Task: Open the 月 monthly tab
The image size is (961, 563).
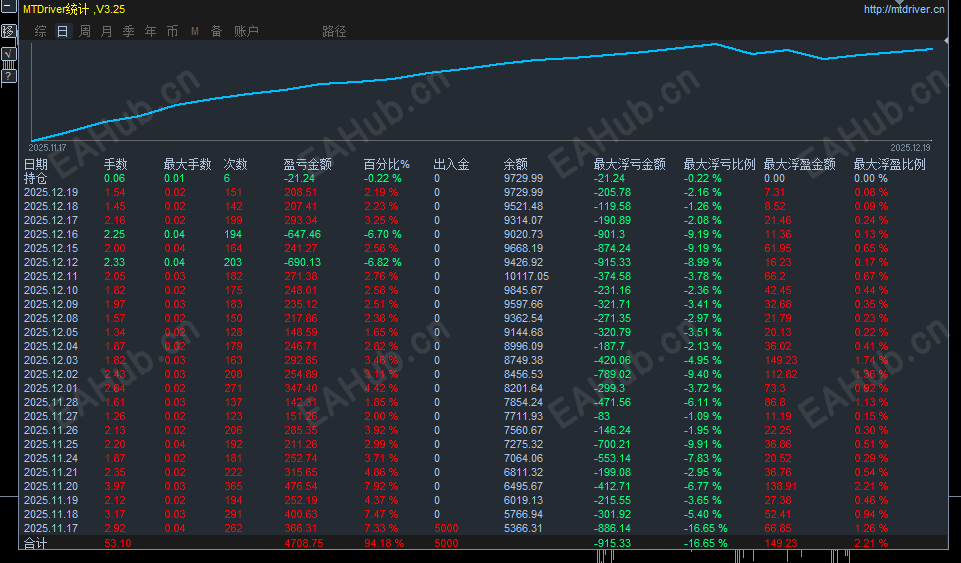Action: (x=107, y=31)
